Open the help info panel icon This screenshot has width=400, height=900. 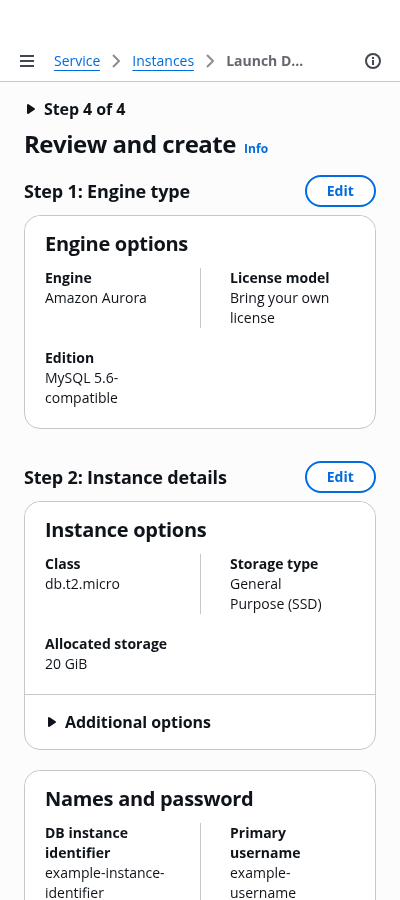click(373, 61)
